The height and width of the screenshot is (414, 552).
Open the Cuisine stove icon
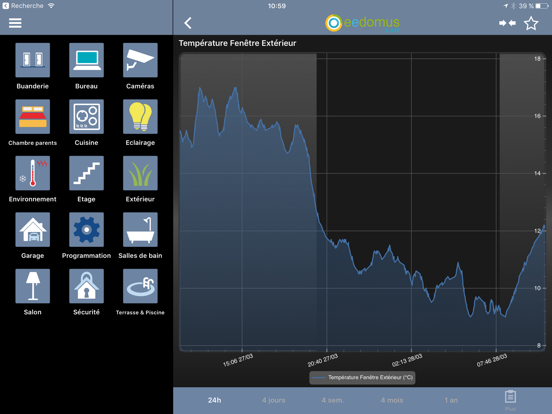[87, 117]
